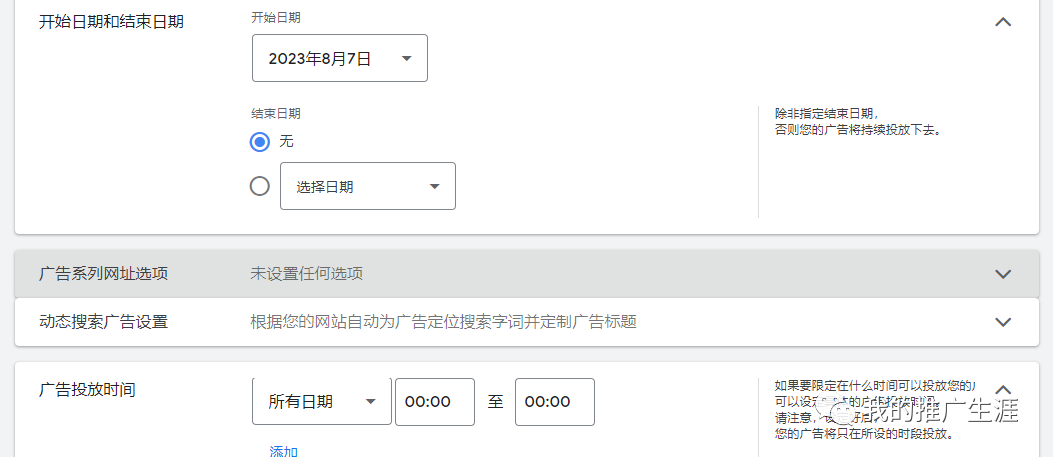Select the 无 end date radio button
Image resolution: width=1053 pixels, height=457 pixels.
coord(259,142)
